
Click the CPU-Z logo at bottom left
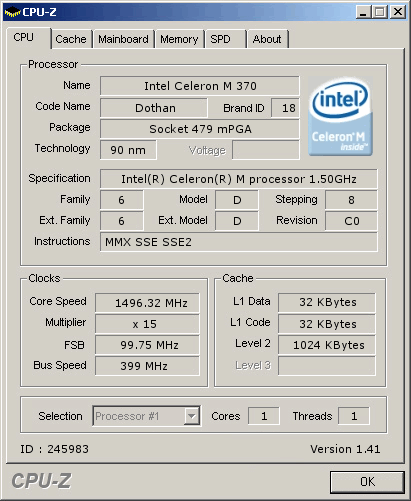[x=41, y=481]
